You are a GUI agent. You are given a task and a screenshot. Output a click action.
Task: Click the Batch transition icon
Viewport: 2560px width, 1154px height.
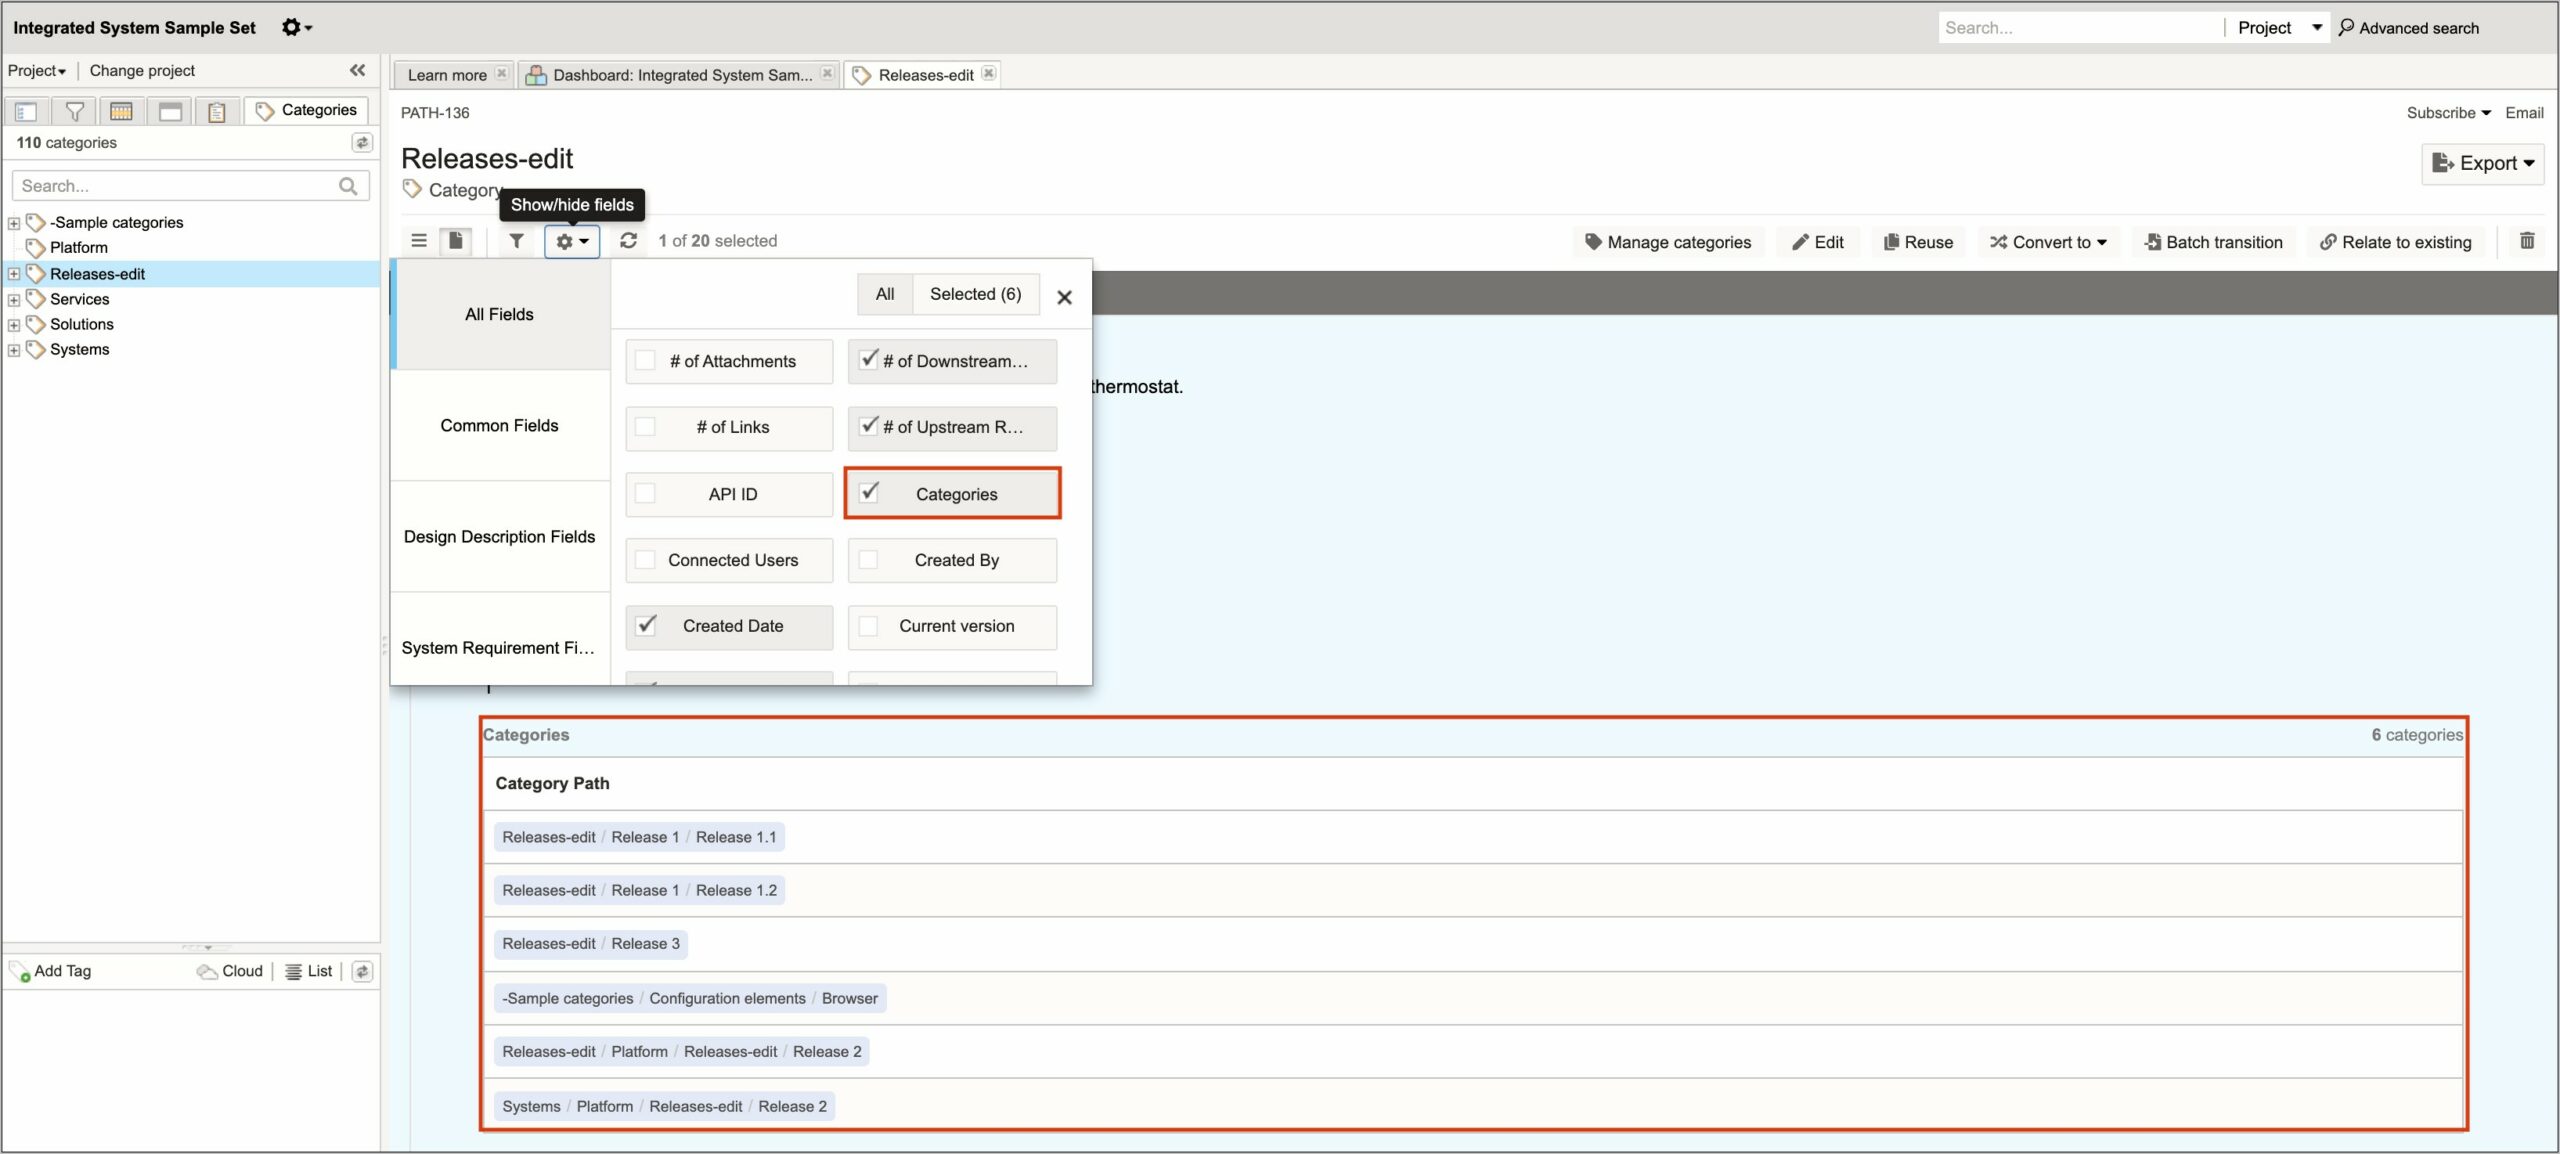point(2214,242)
